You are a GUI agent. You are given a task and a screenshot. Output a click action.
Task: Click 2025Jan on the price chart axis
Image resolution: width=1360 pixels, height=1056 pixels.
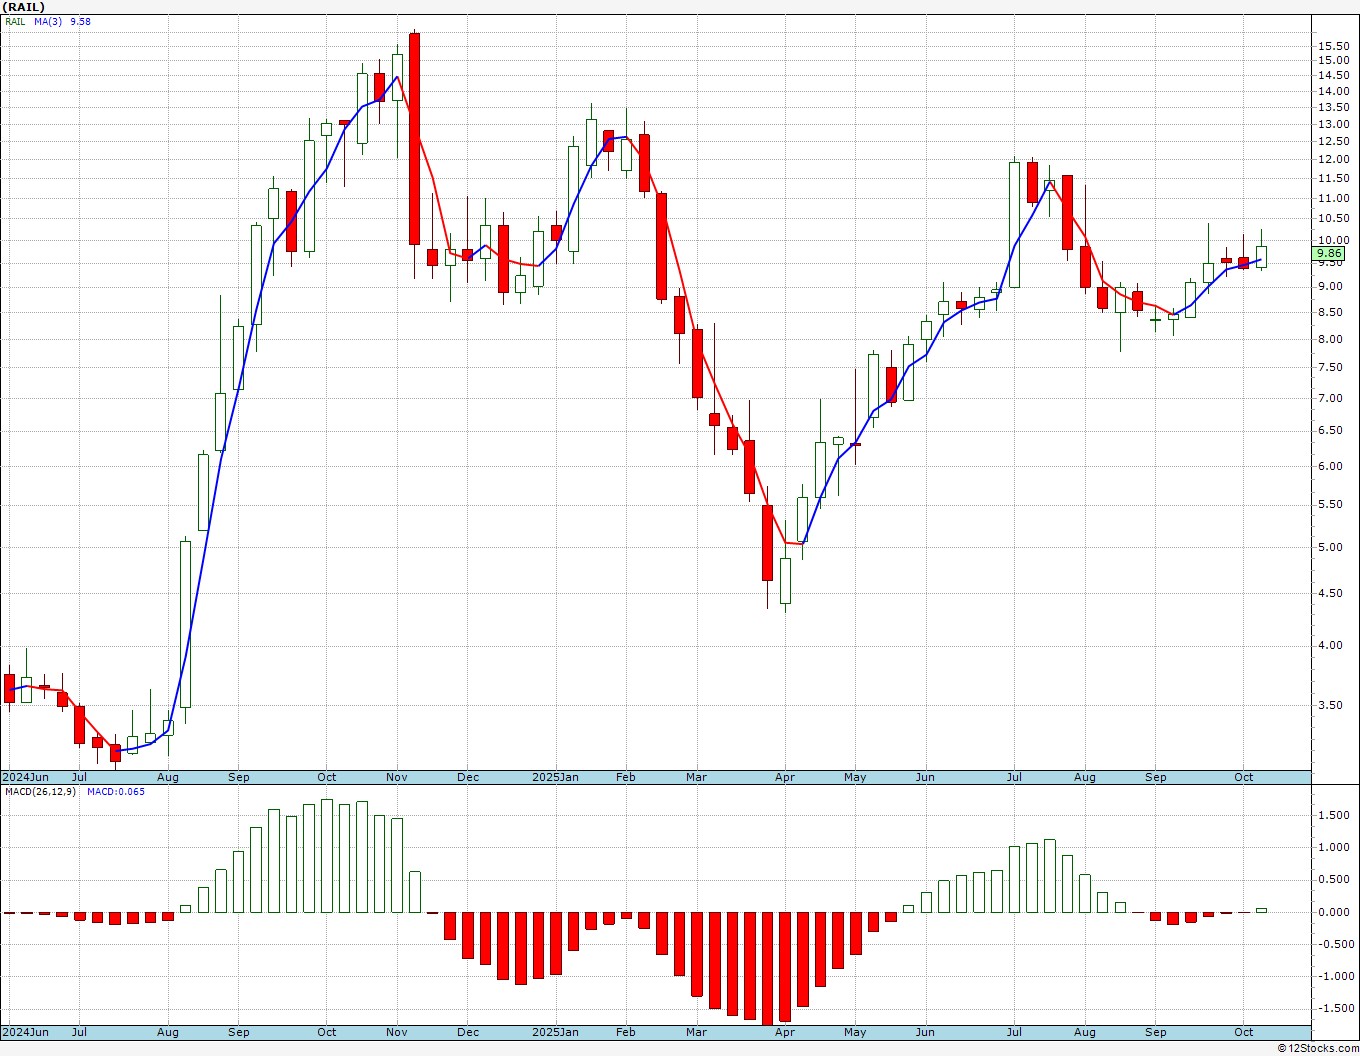click(555, 777)
